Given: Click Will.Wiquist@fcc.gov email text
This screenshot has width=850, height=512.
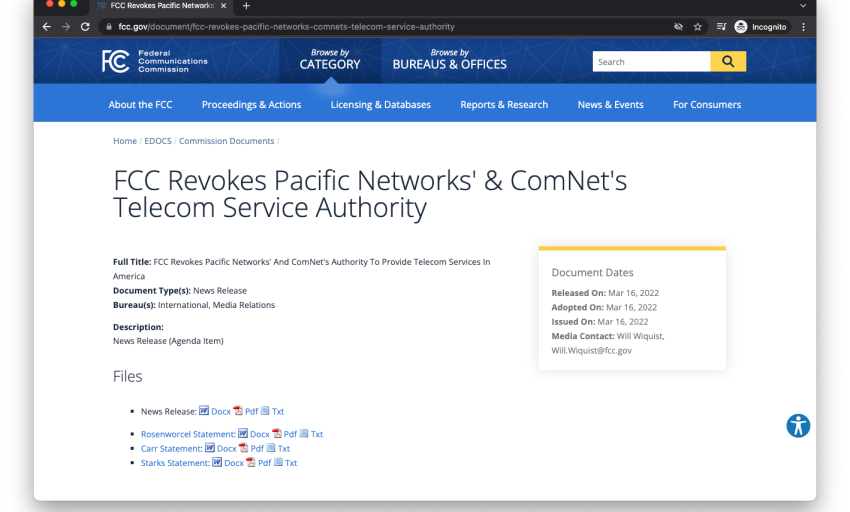Looking at the screenshot, I should coord(591,350).
